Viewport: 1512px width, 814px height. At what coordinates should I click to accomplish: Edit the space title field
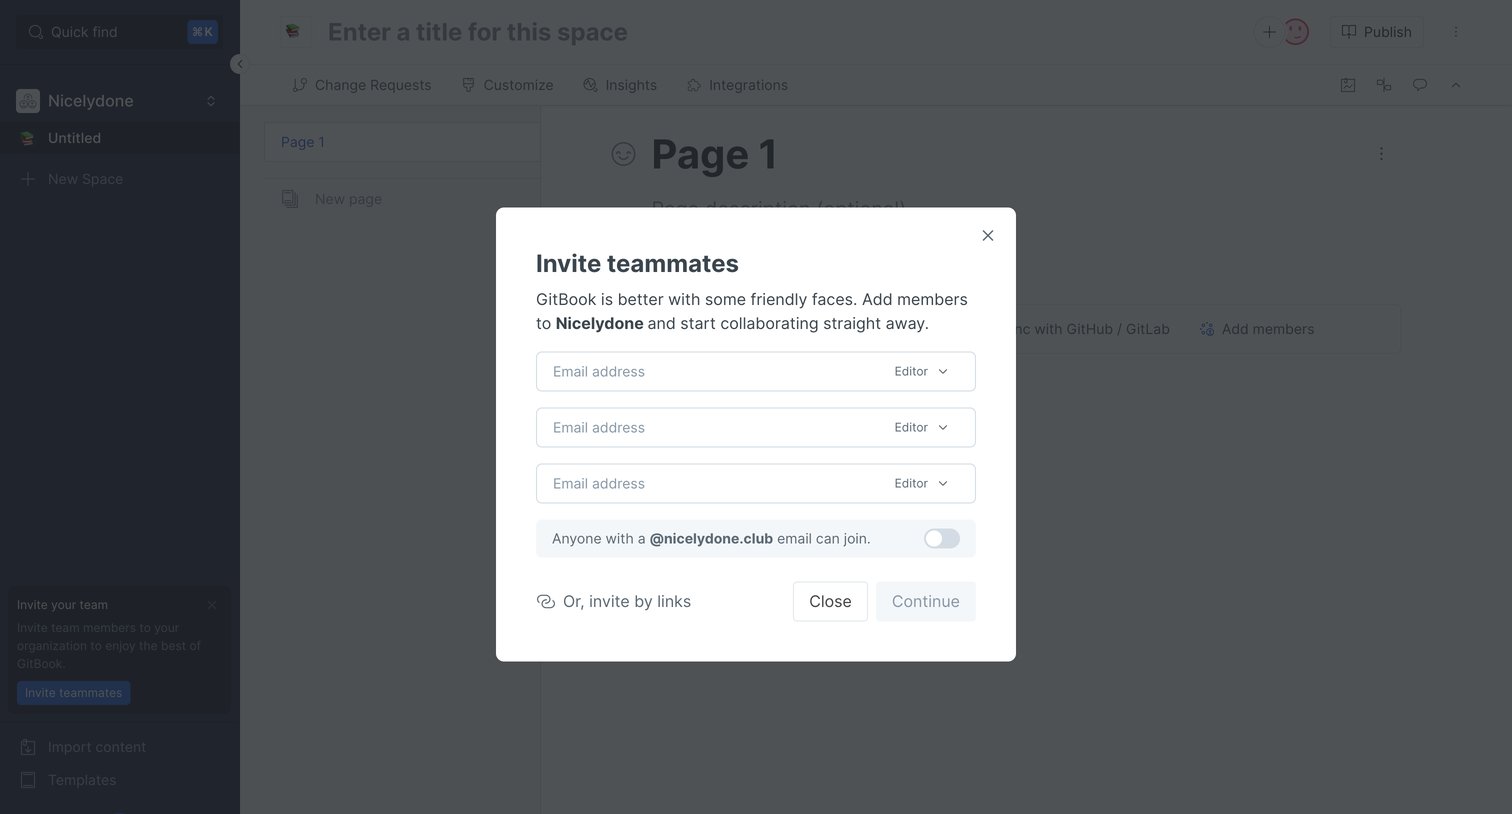(x=478, y=32)
